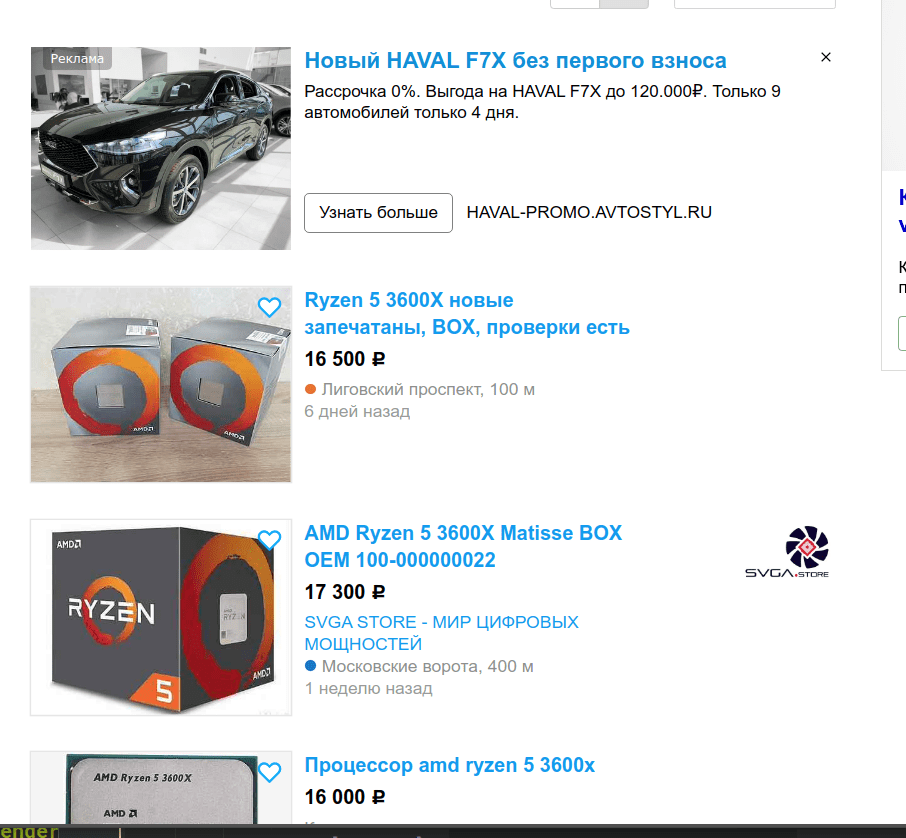Open the AMD Ryzen 5 3600X Matisse BOX title
Screen dimensions: 906x838
point(463,547)
